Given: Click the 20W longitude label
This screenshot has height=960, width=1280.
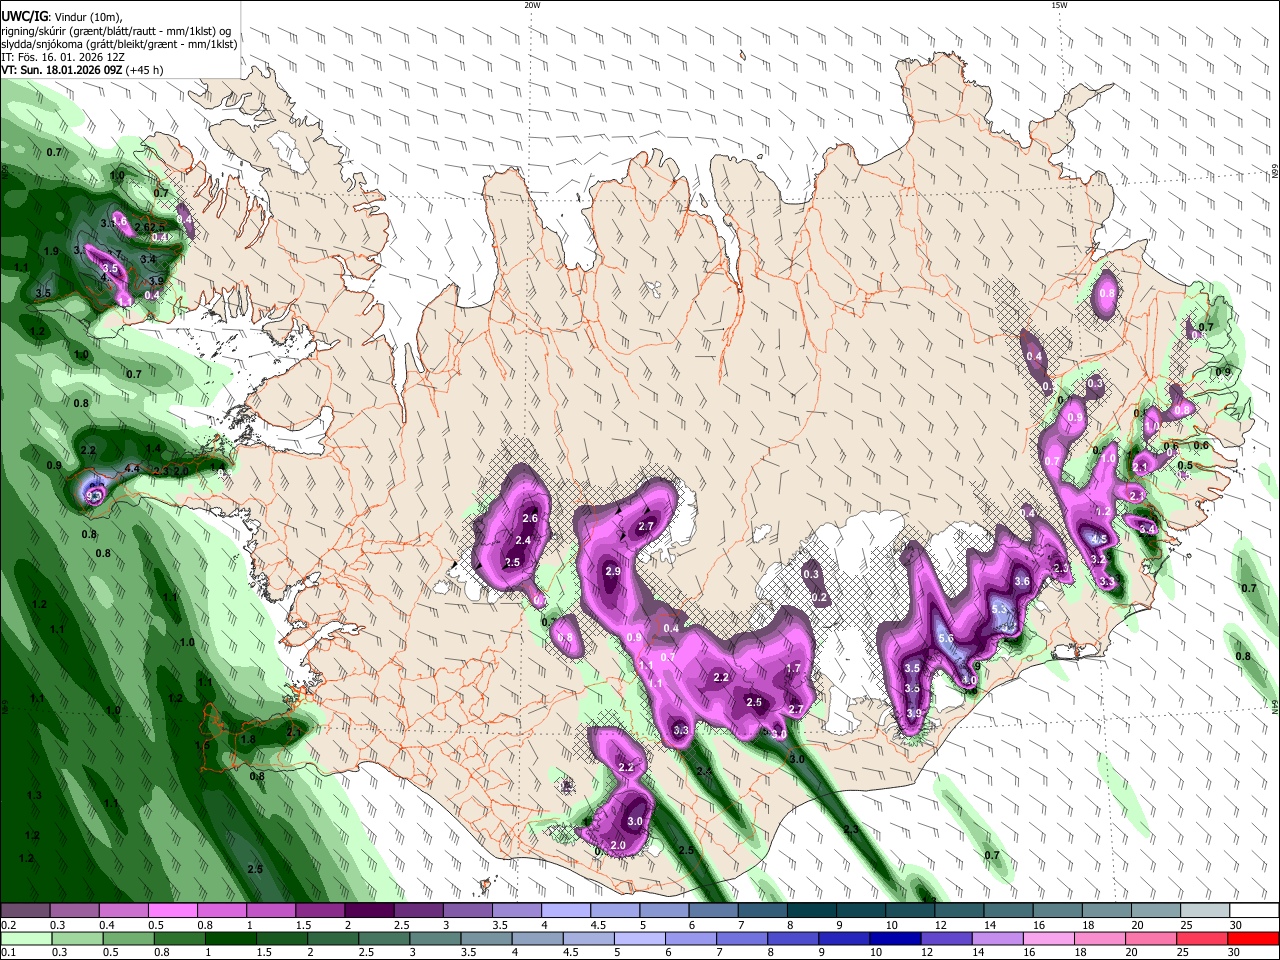Looking at the screenshot, I should [x=532, y=5].
